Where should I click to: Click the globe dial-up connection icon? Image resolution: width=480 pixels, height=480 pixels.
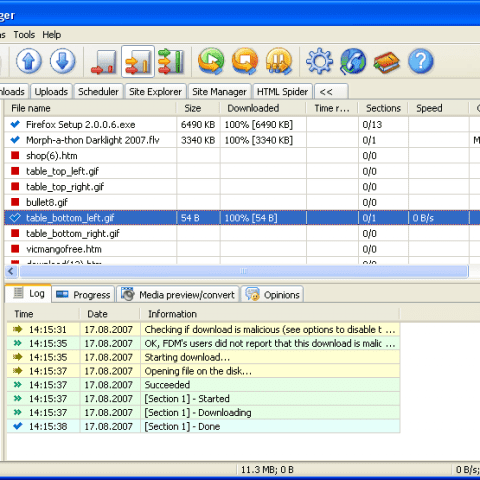click(353, 61)
